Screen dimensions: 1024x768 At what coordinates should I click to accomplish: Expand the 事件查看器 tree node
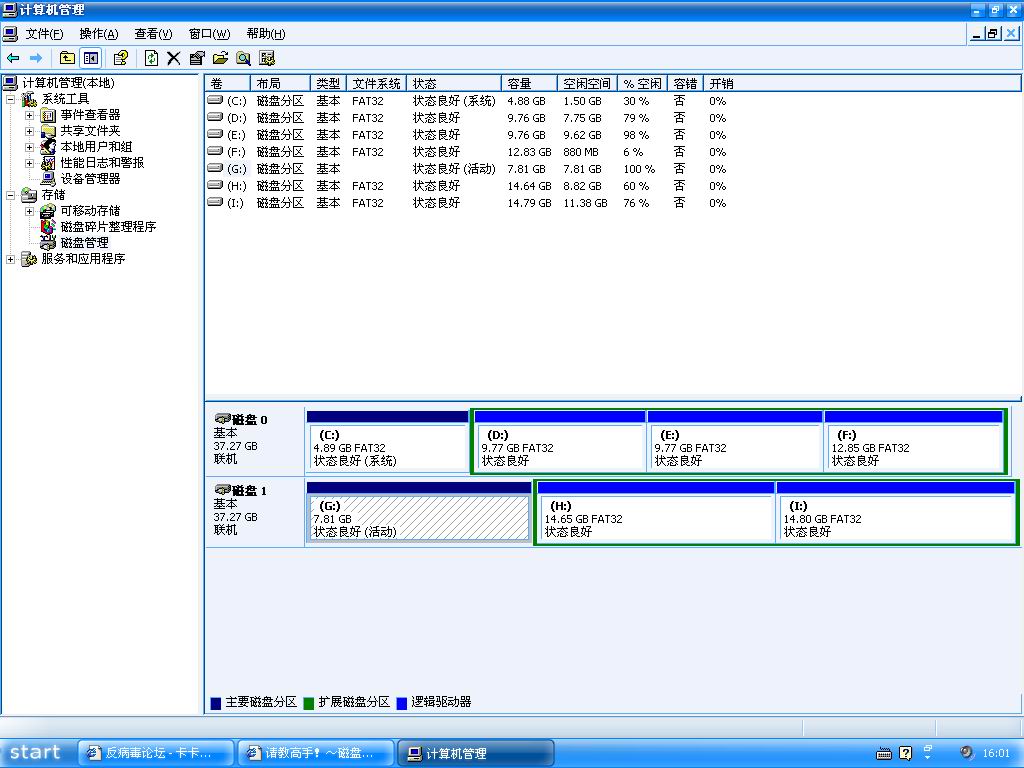click(x=29, y=115)
